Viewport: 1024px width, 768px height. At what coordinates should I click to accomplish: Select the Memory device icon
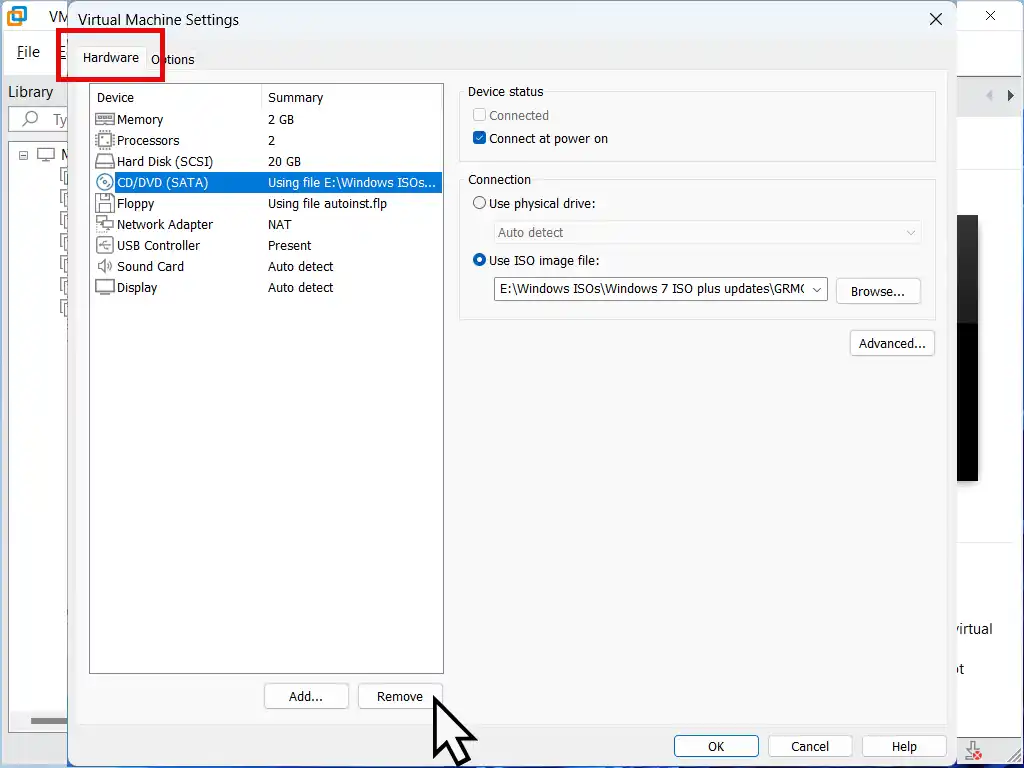[x=104, y=120]
